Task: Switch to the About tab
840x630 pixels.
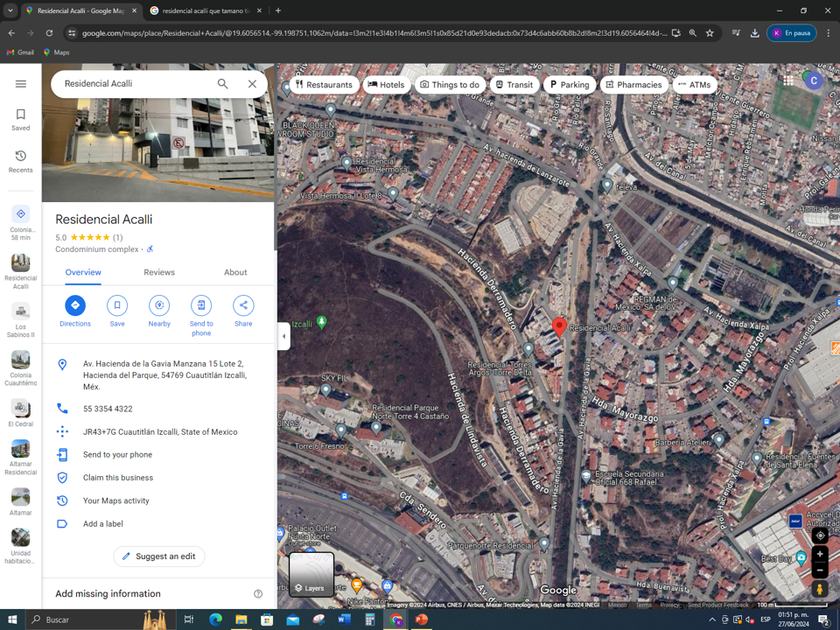Action: [x=235, y=272]
